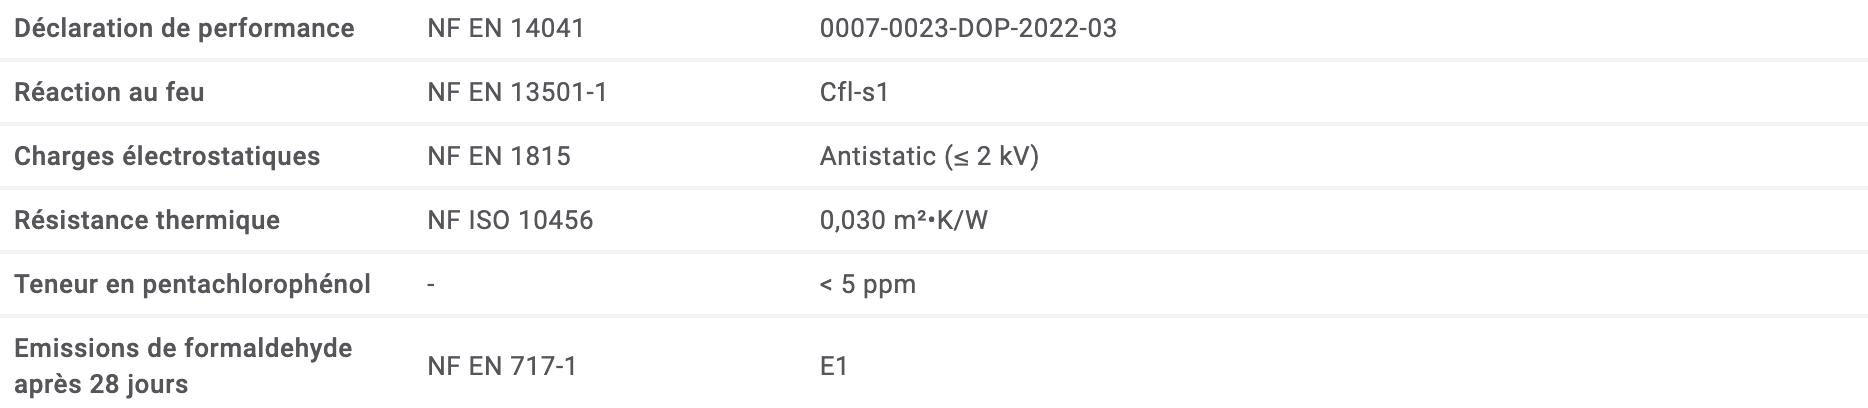Click the 'Résistance thermique' row label
This screenshot has width=1868, height=408.
[147, 220]
